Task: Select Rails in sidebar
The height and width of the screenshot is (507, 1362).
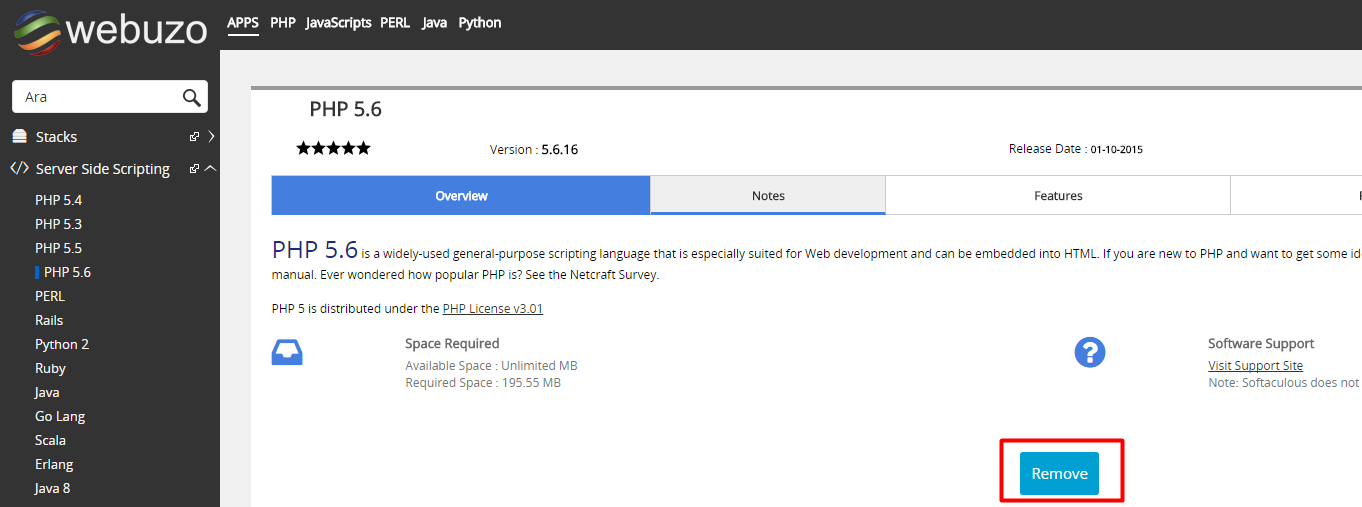Action: [x=49, y=320]
